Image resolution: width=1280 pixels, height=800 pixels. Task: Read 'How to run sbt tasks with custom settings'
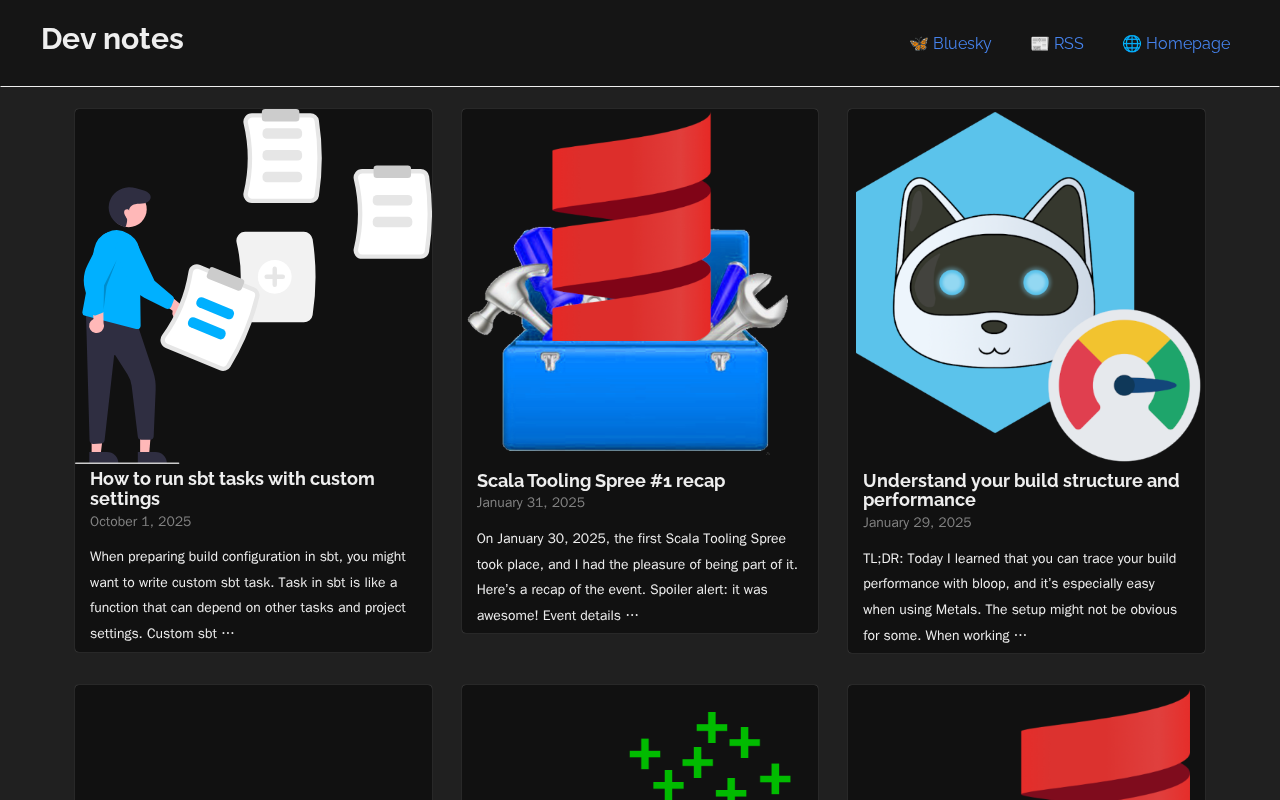pyautogui.click(x=232, y=488)
